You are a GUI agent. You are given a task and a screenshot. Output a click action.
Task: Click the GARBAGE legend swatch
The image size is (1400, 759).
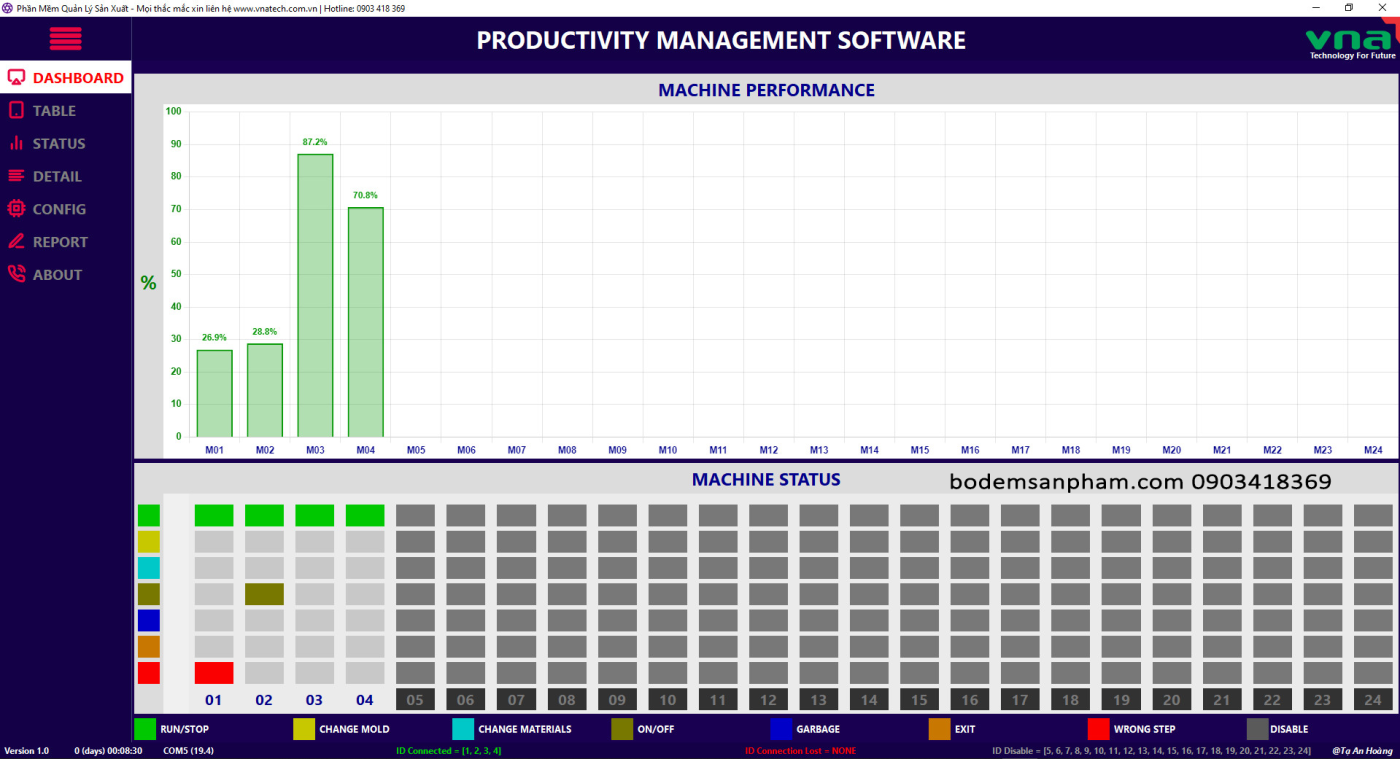pos(781,729)
